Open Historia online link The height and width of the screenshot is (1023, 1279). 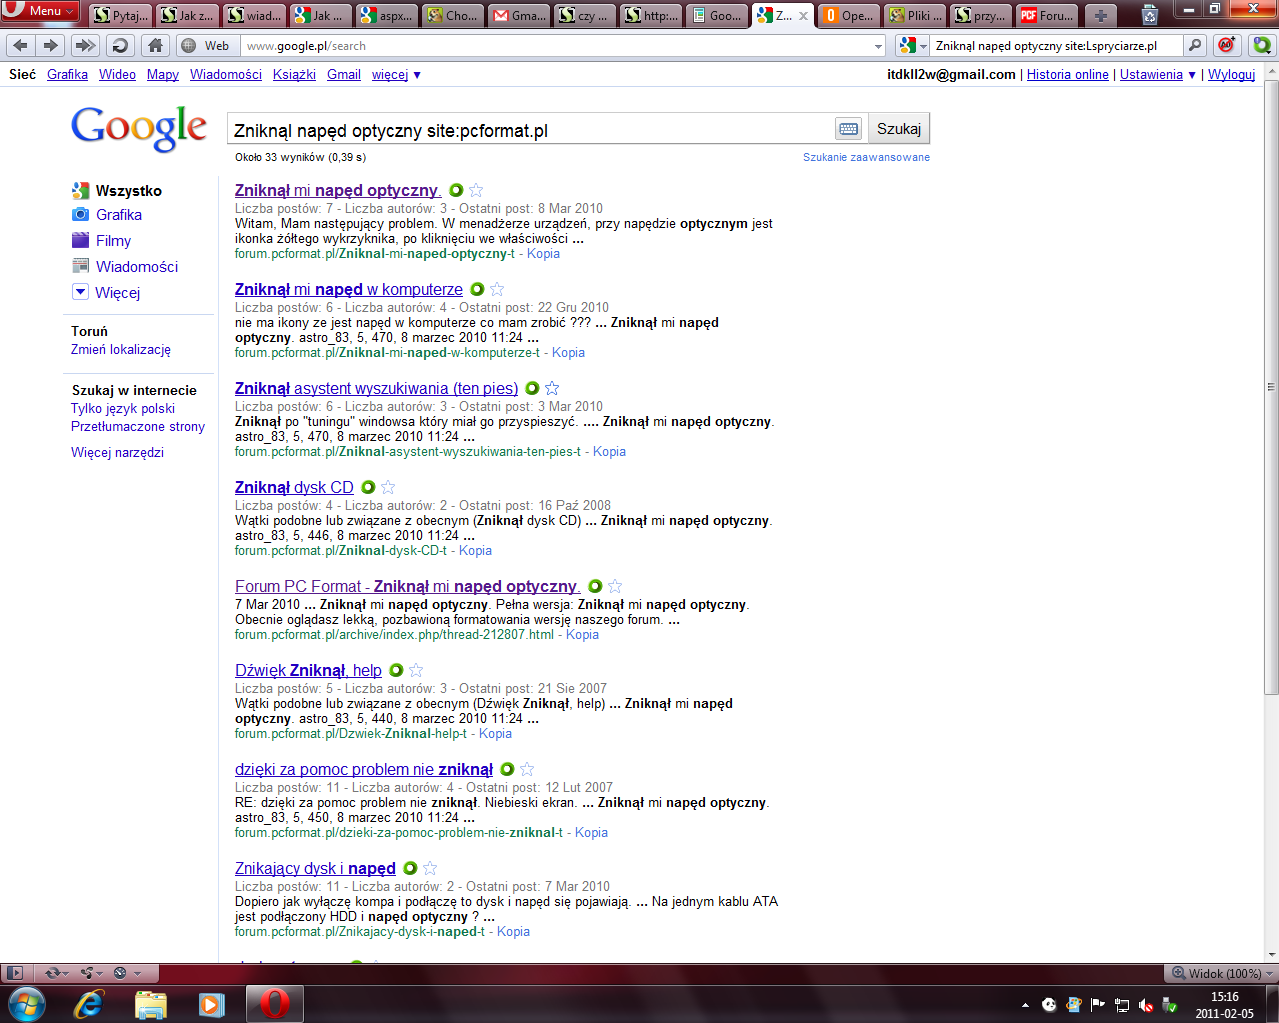(x=1067, y=75)
